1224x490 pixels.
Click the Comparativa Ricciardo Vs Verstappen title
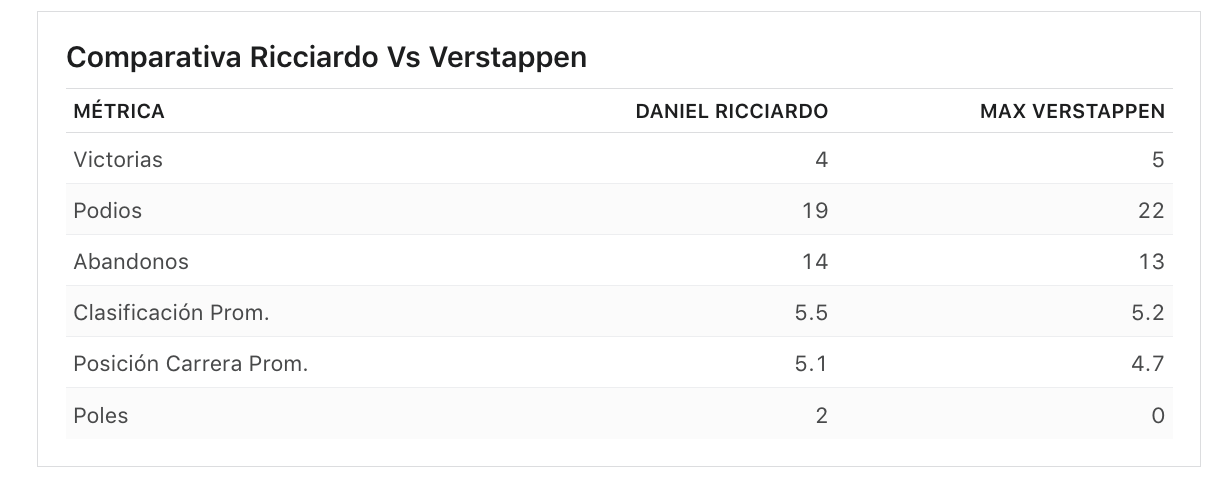326,58
